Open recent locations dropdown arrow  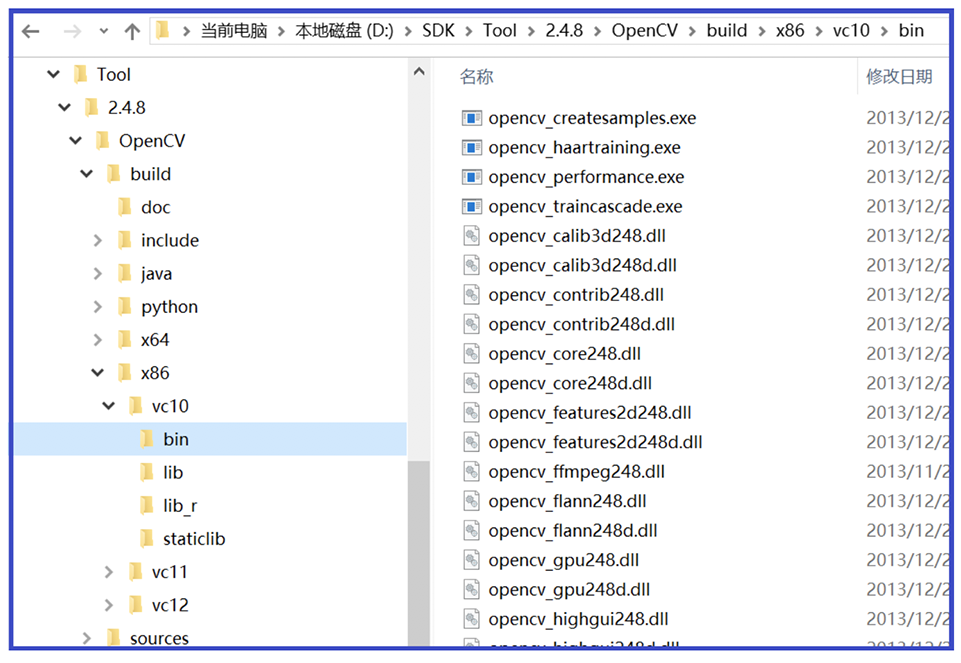104,31
